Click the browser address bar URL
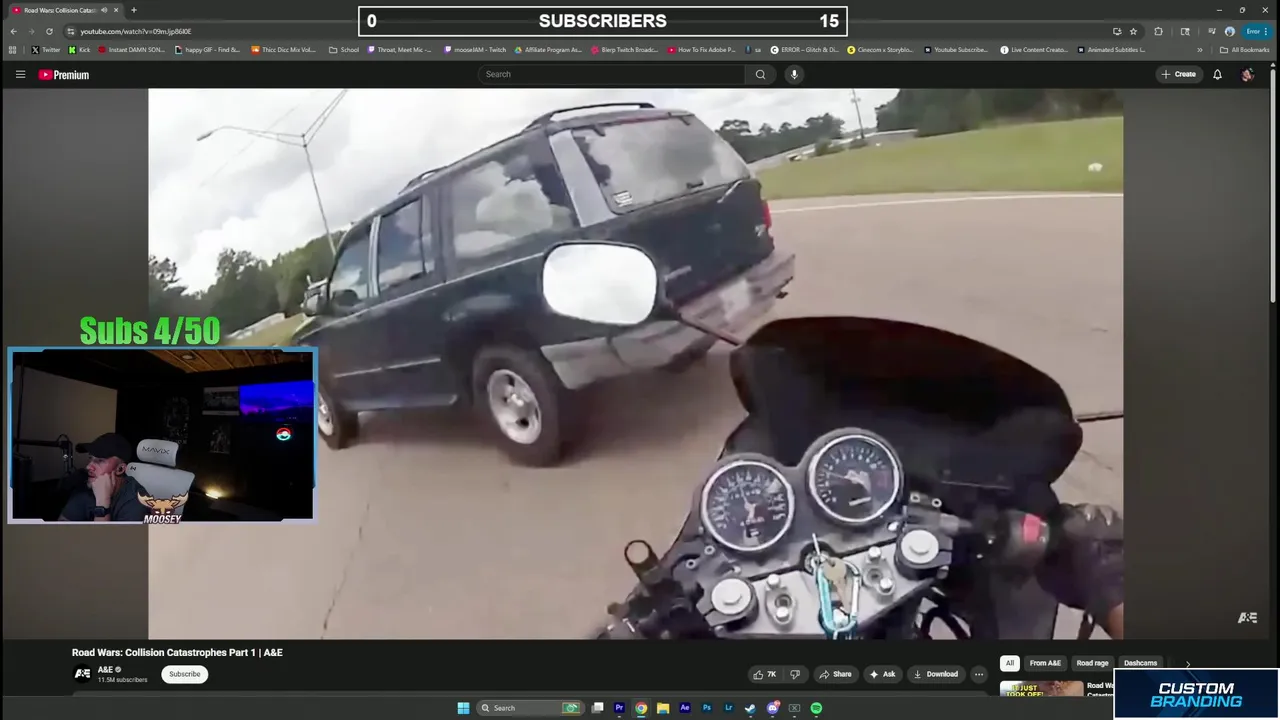This screenshot has width=1280, height=720. point(136,31)
